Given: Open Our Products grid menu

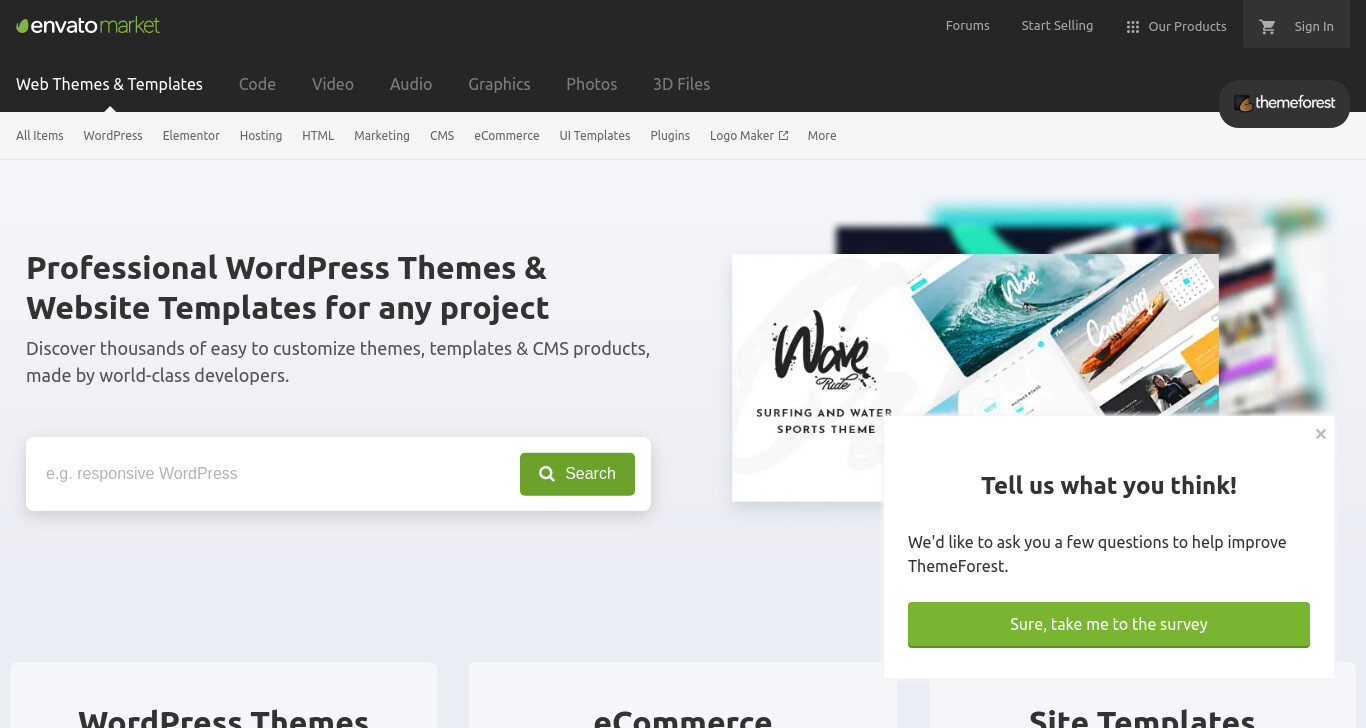Looking at the screenshot, I should pyautogui.click(x=1176, y=27).
